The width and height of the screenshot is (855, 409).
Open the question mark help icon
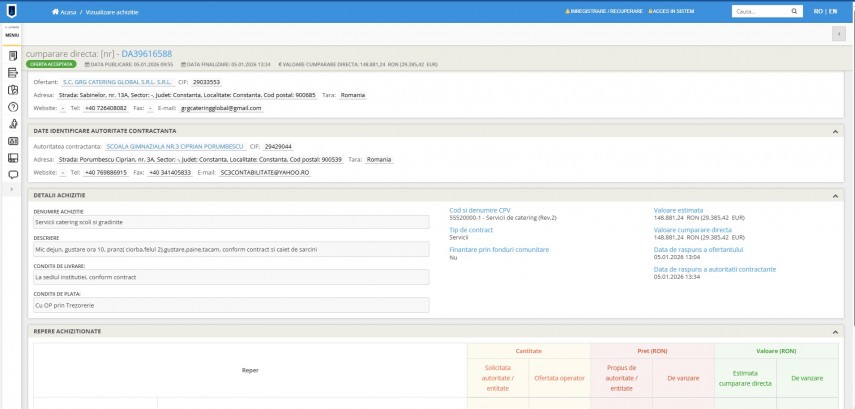pos(13,106)
